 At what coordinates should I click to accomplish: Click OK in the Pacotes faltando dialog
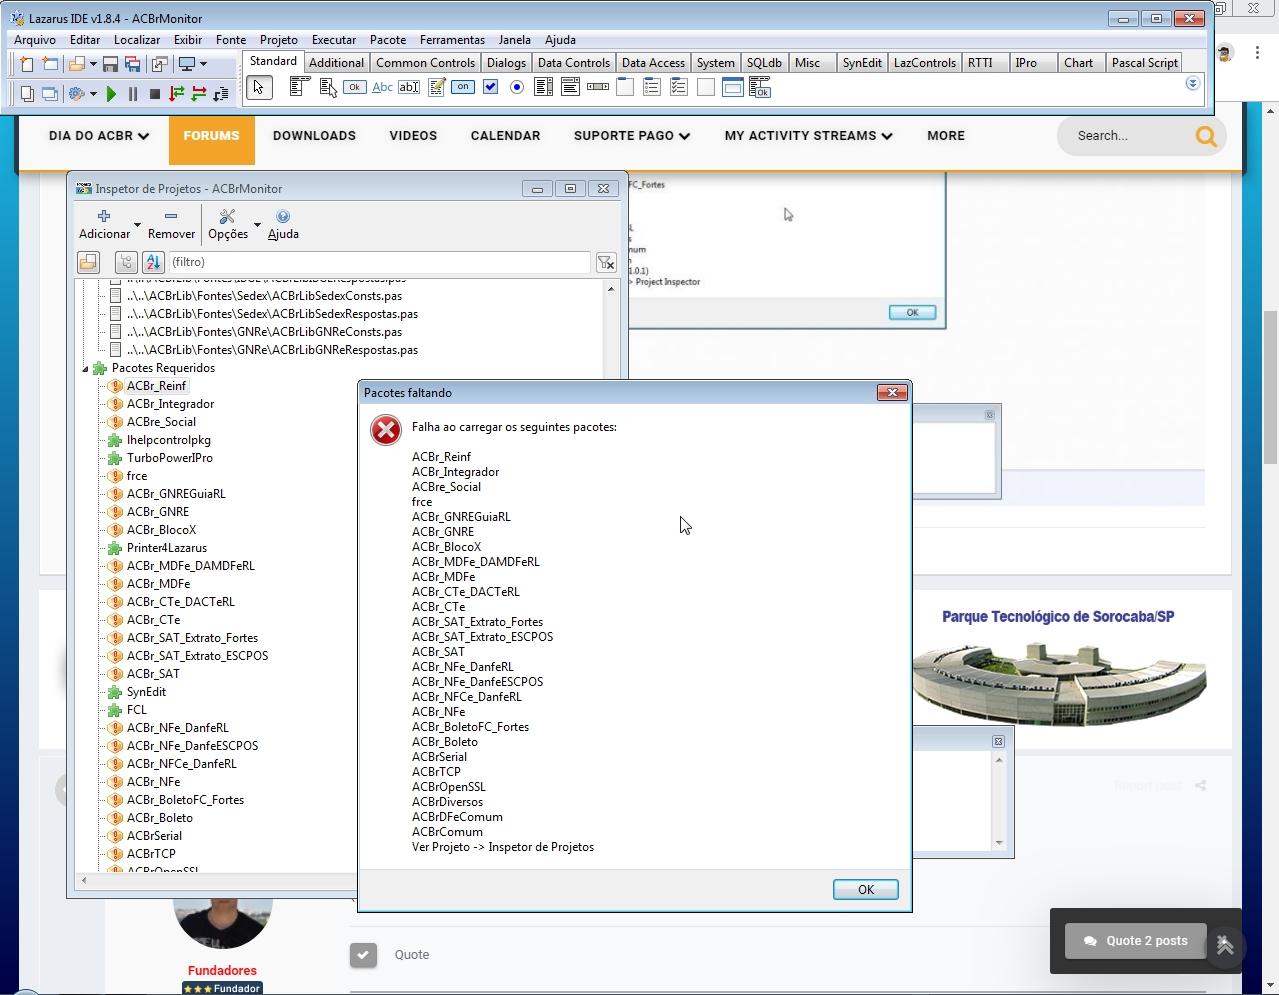click(x=866, y=889)
